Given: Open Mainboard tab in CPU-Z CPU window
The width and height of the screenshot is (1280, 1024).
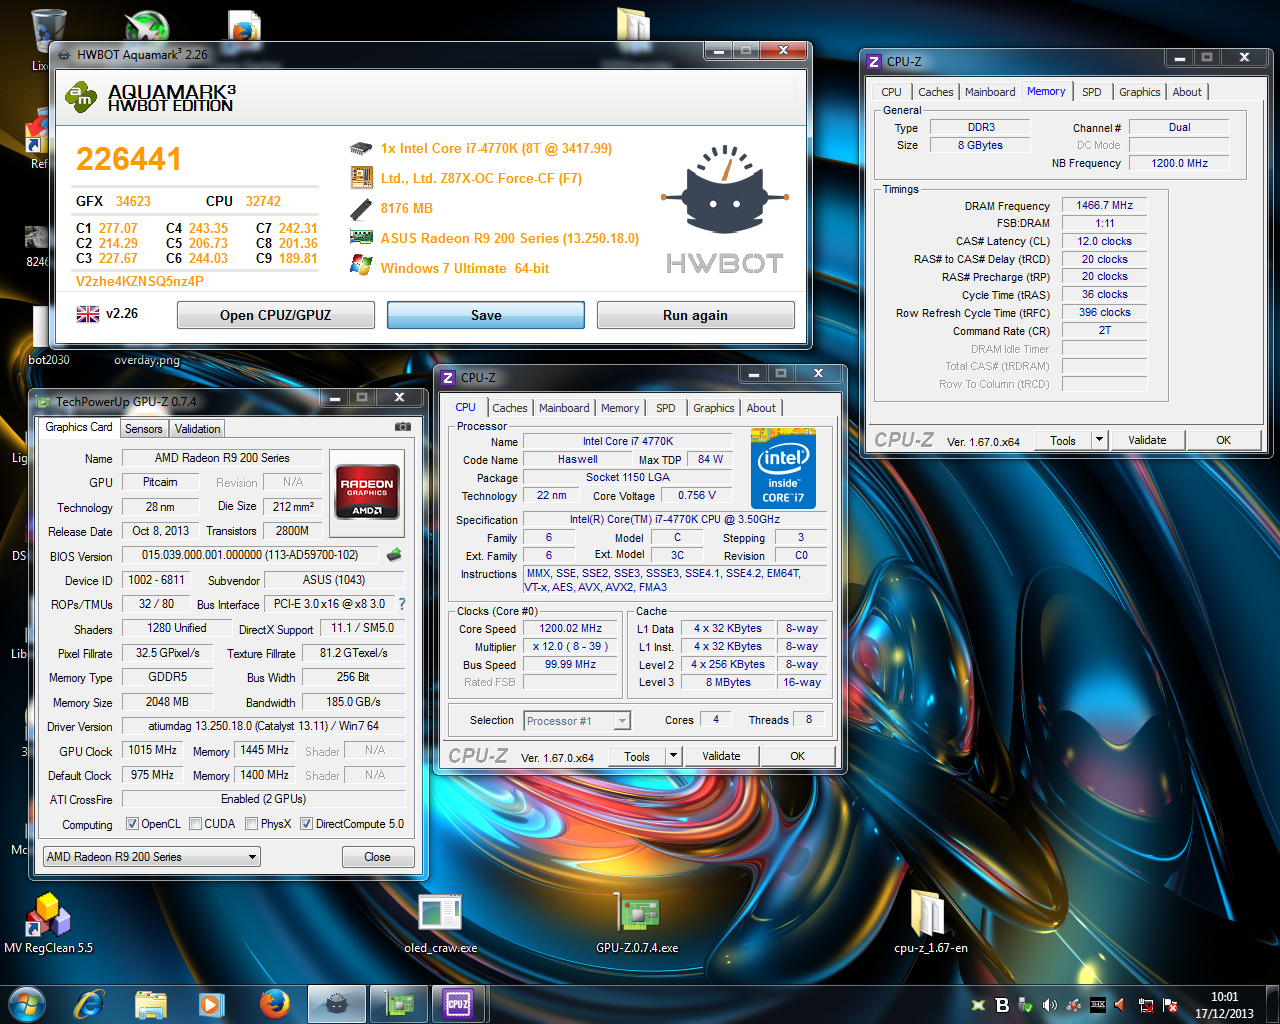Looking at the screenshot, I should tap(564, 408).
